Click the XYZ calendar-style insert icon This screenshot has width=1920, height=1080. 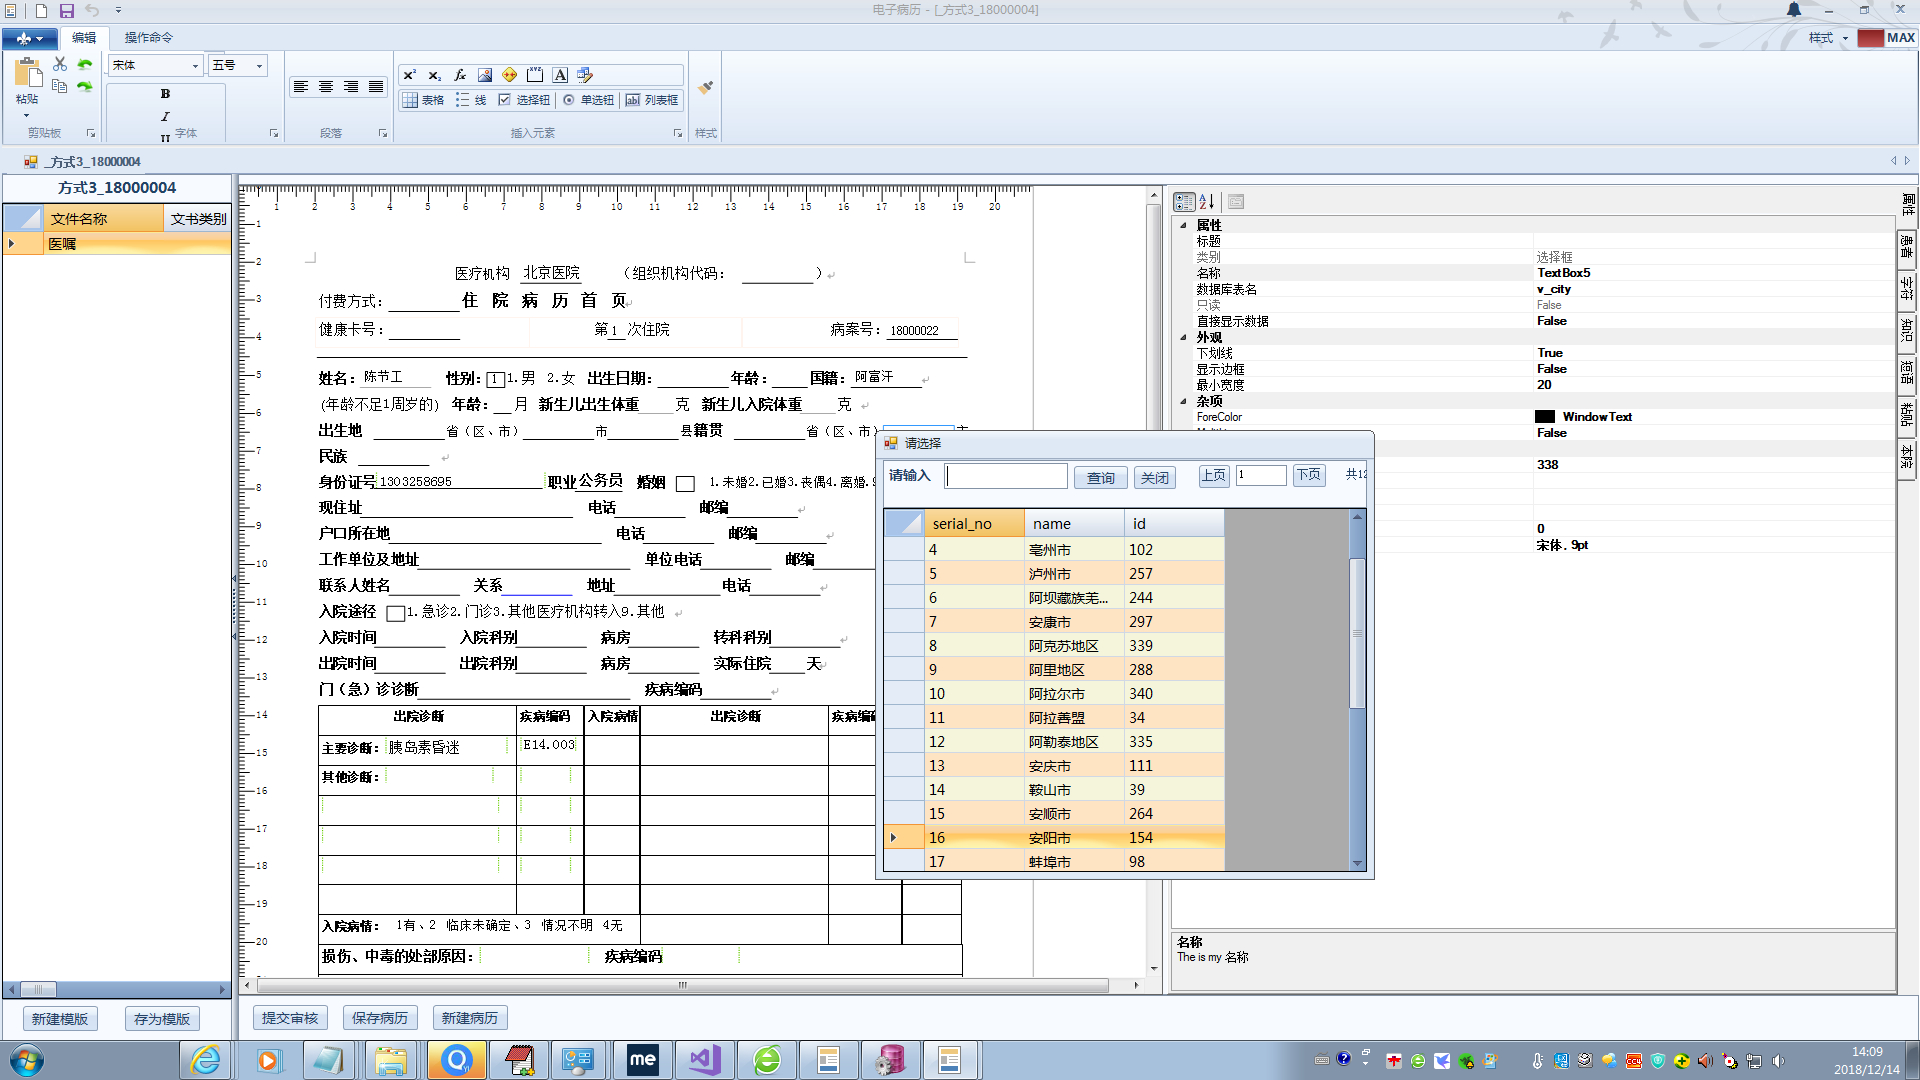coord(535,75)
